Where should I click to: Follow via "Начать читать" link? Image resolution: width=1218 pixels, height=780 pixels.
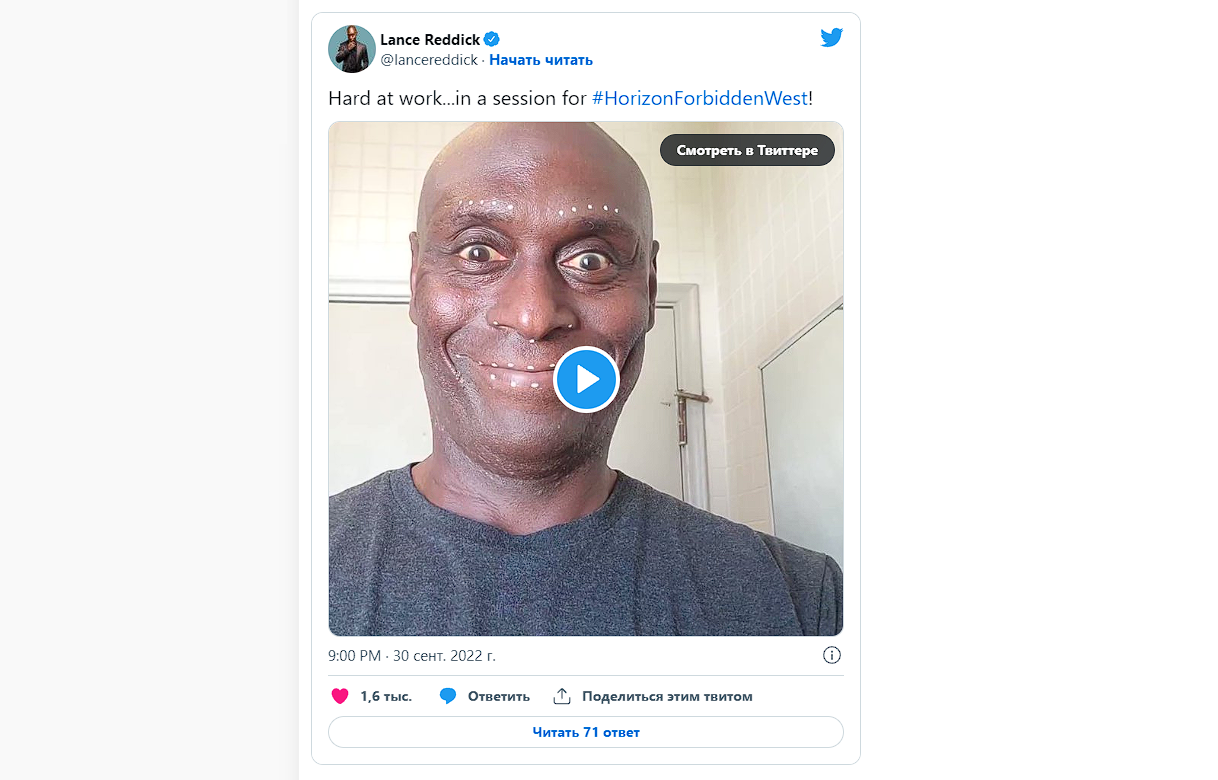(x=541, y=60)
